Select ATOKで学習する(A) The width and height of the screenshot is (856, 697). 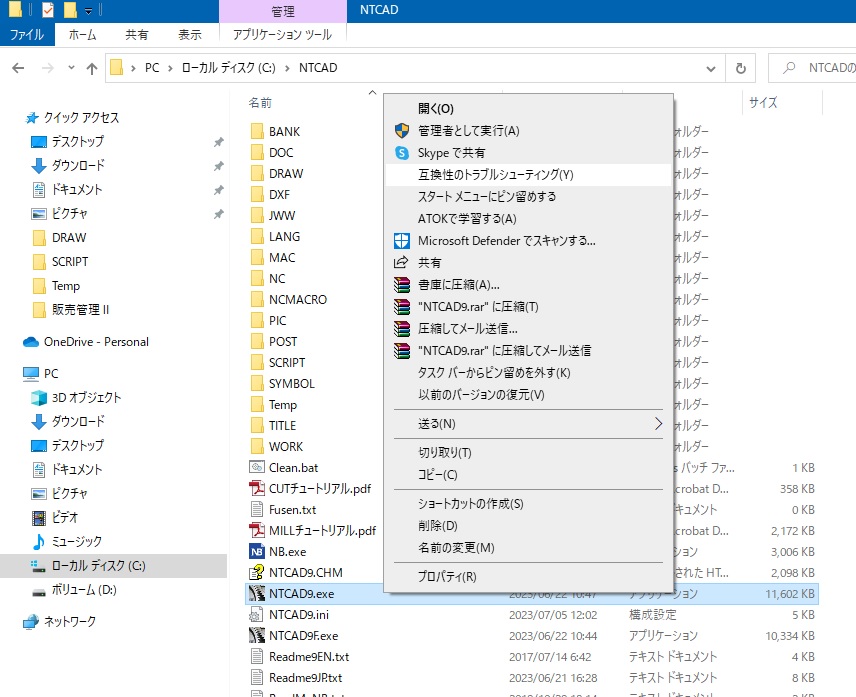click(x=528, y=219)
